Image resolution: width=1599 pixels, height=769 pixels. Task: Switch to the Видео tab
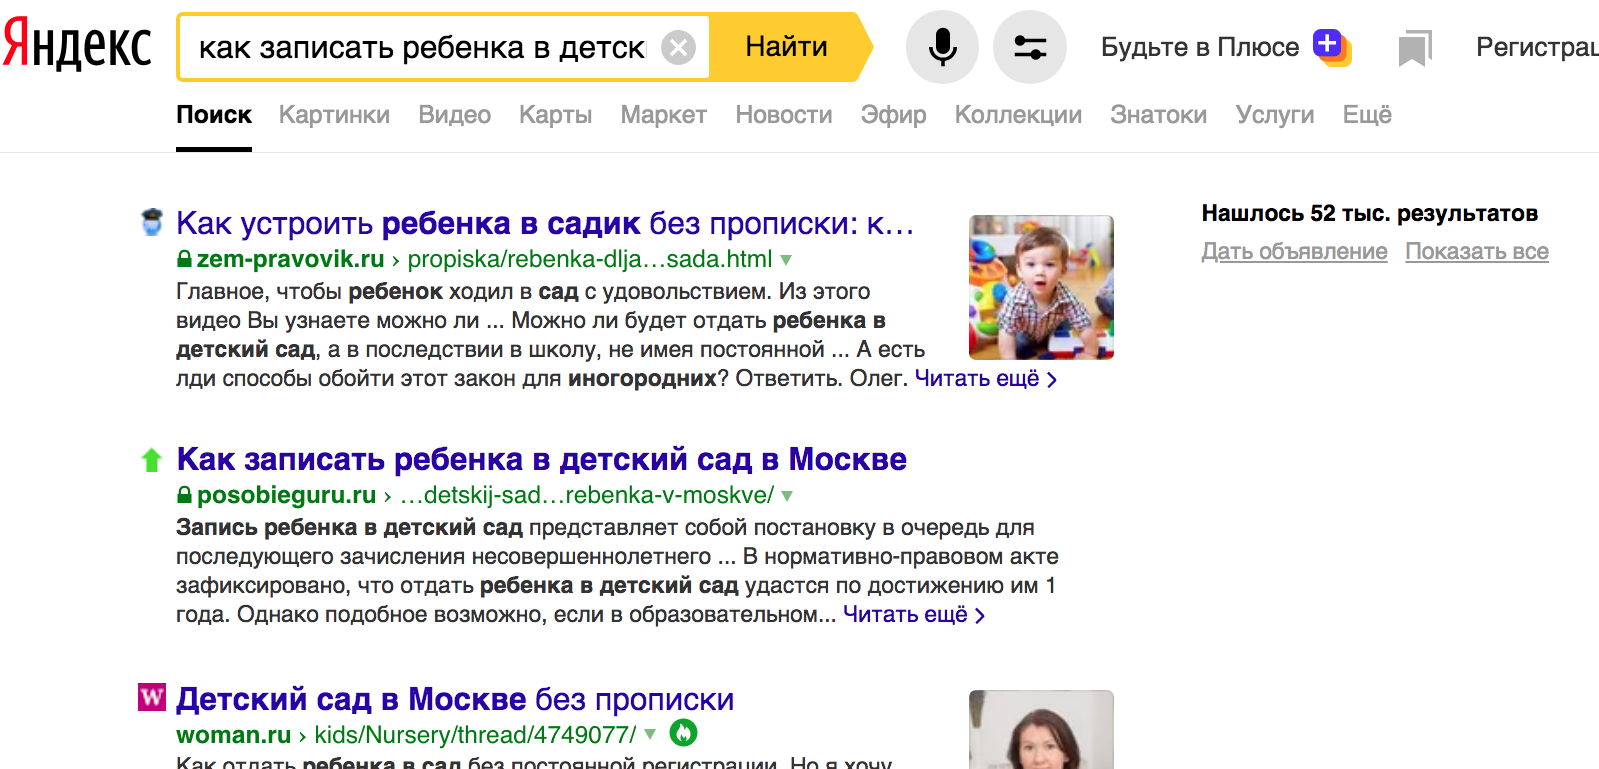454,115
